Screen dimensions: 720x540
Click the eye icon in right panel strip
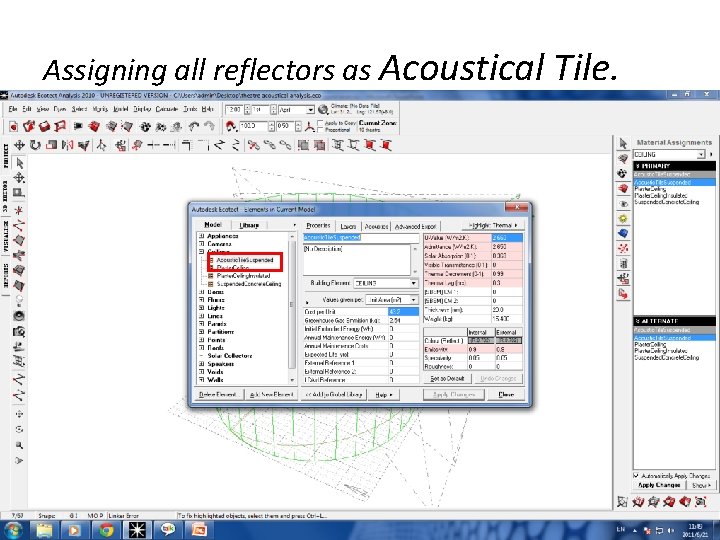pyautogui.click(x=623, y=203)
